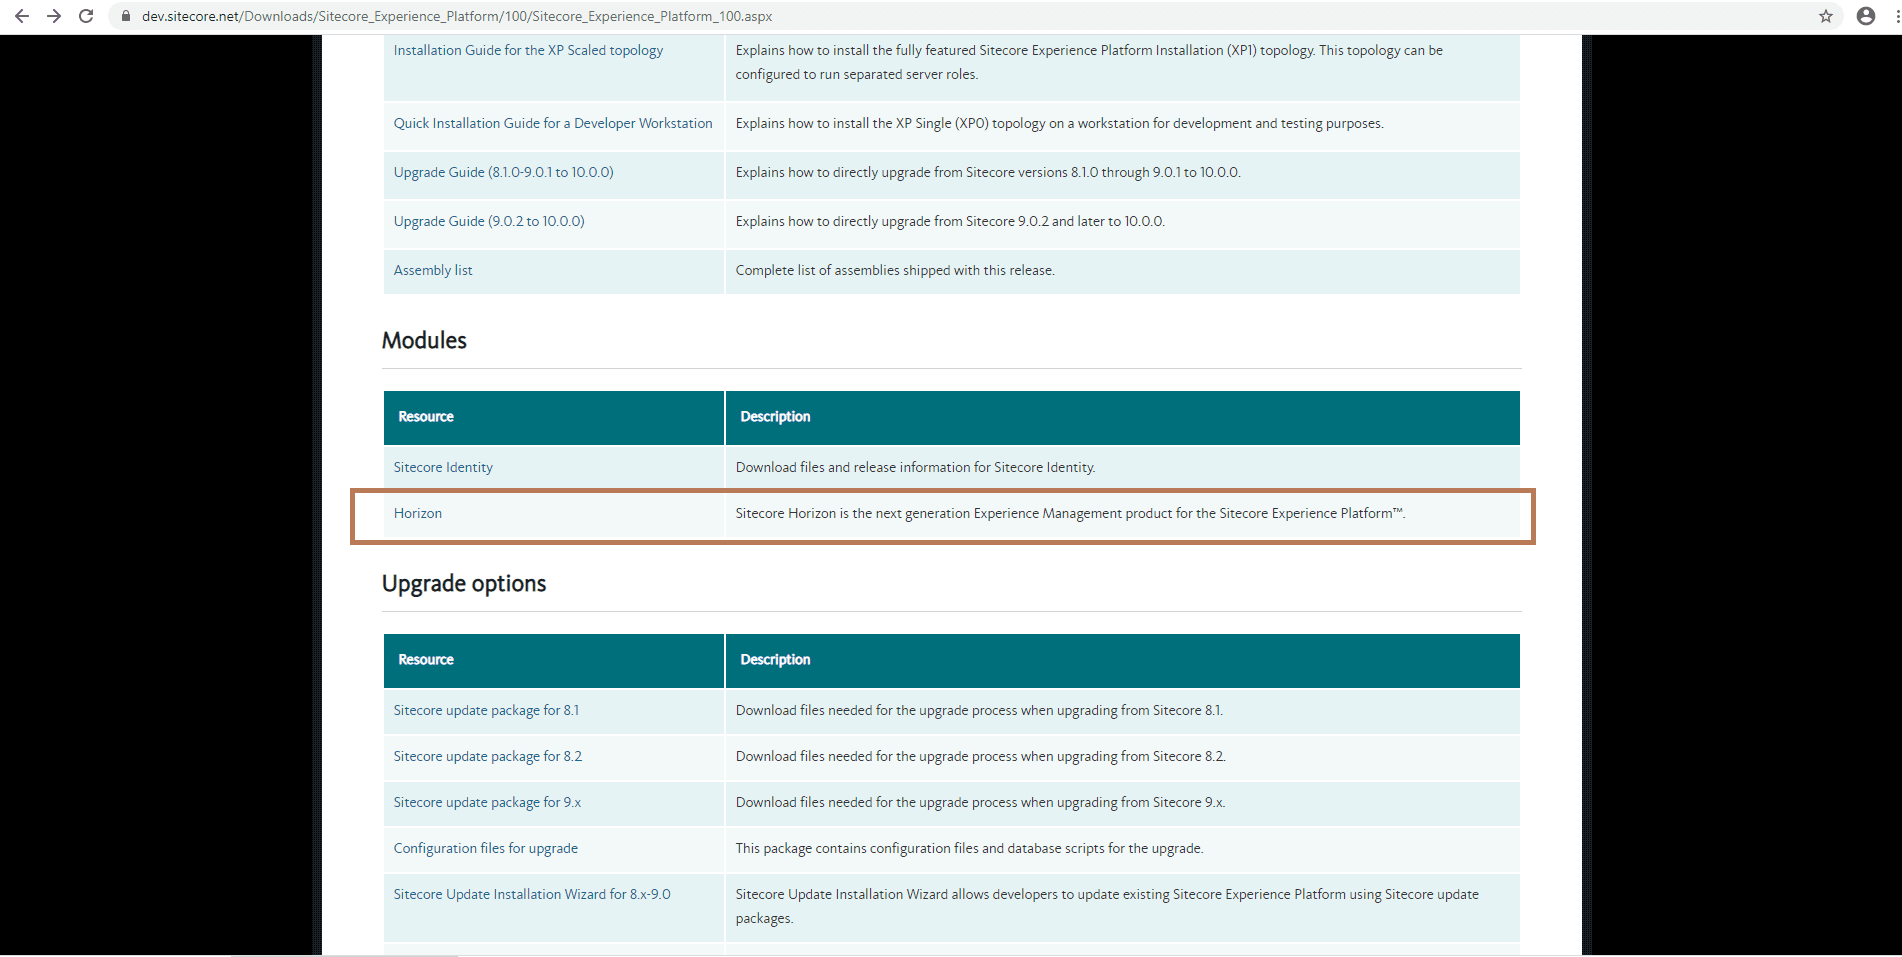The width and height of the screenshot is (1902, 957).
Task: Bookmark this page with the star icon
Action: click(1826, 16)
